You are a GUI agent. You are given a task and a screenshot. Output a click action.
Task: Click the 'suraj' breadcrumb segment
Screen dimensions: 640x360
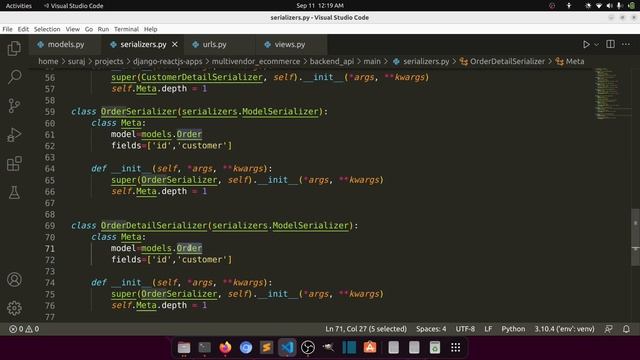pos(76,61)
